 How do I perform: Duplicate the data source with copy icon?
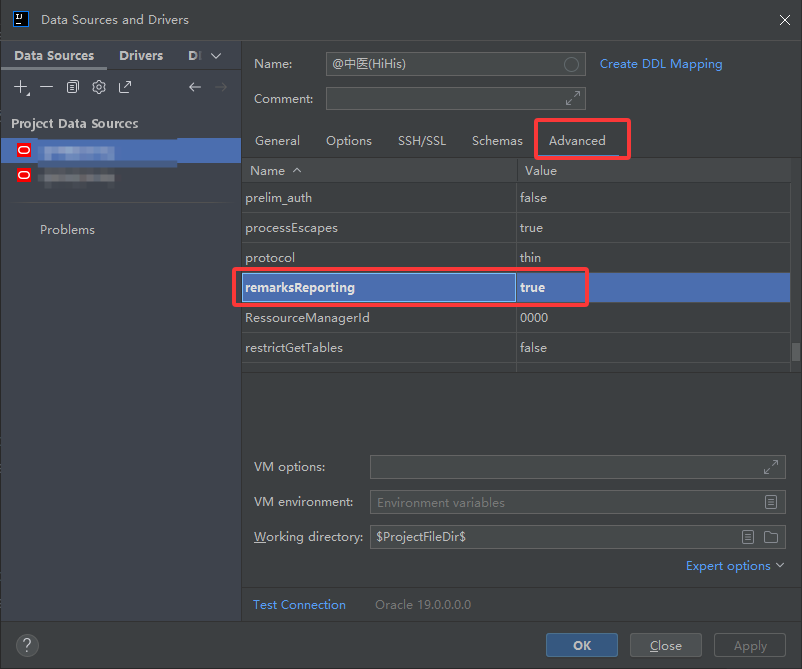[72, 87]
